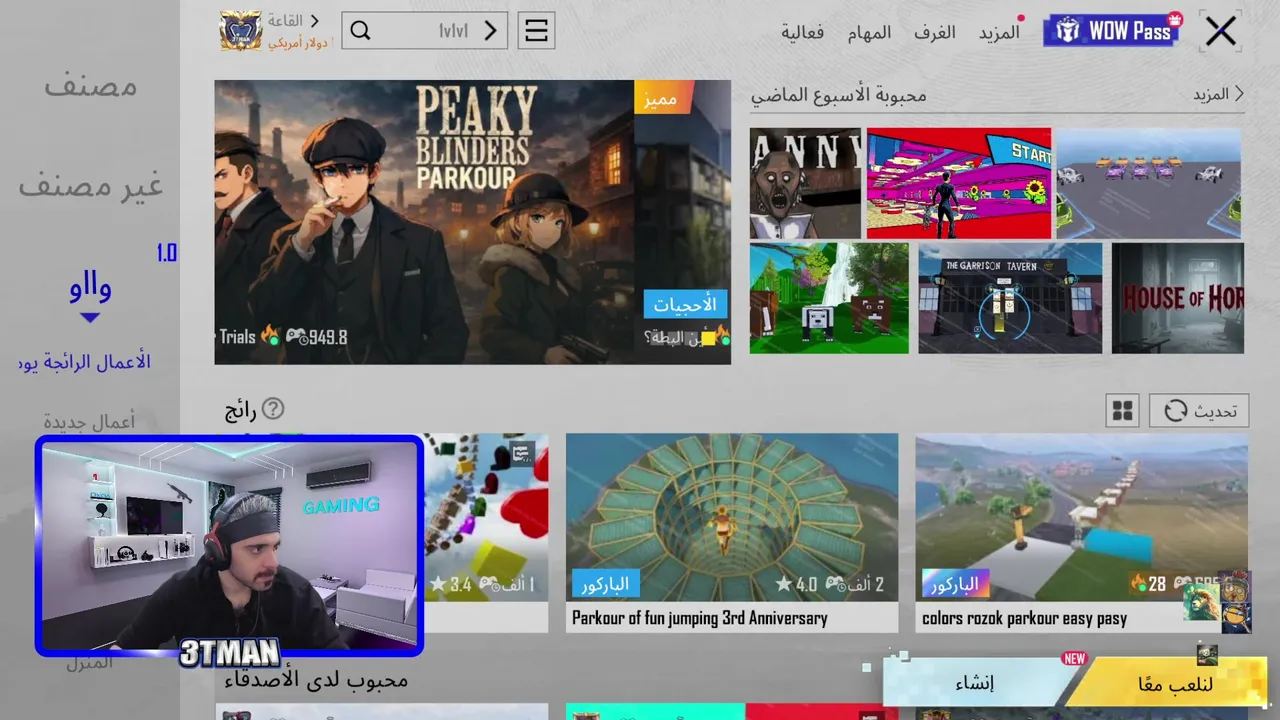Select الأعمال الرائجة sidebar entry

(x=85, y=362)
